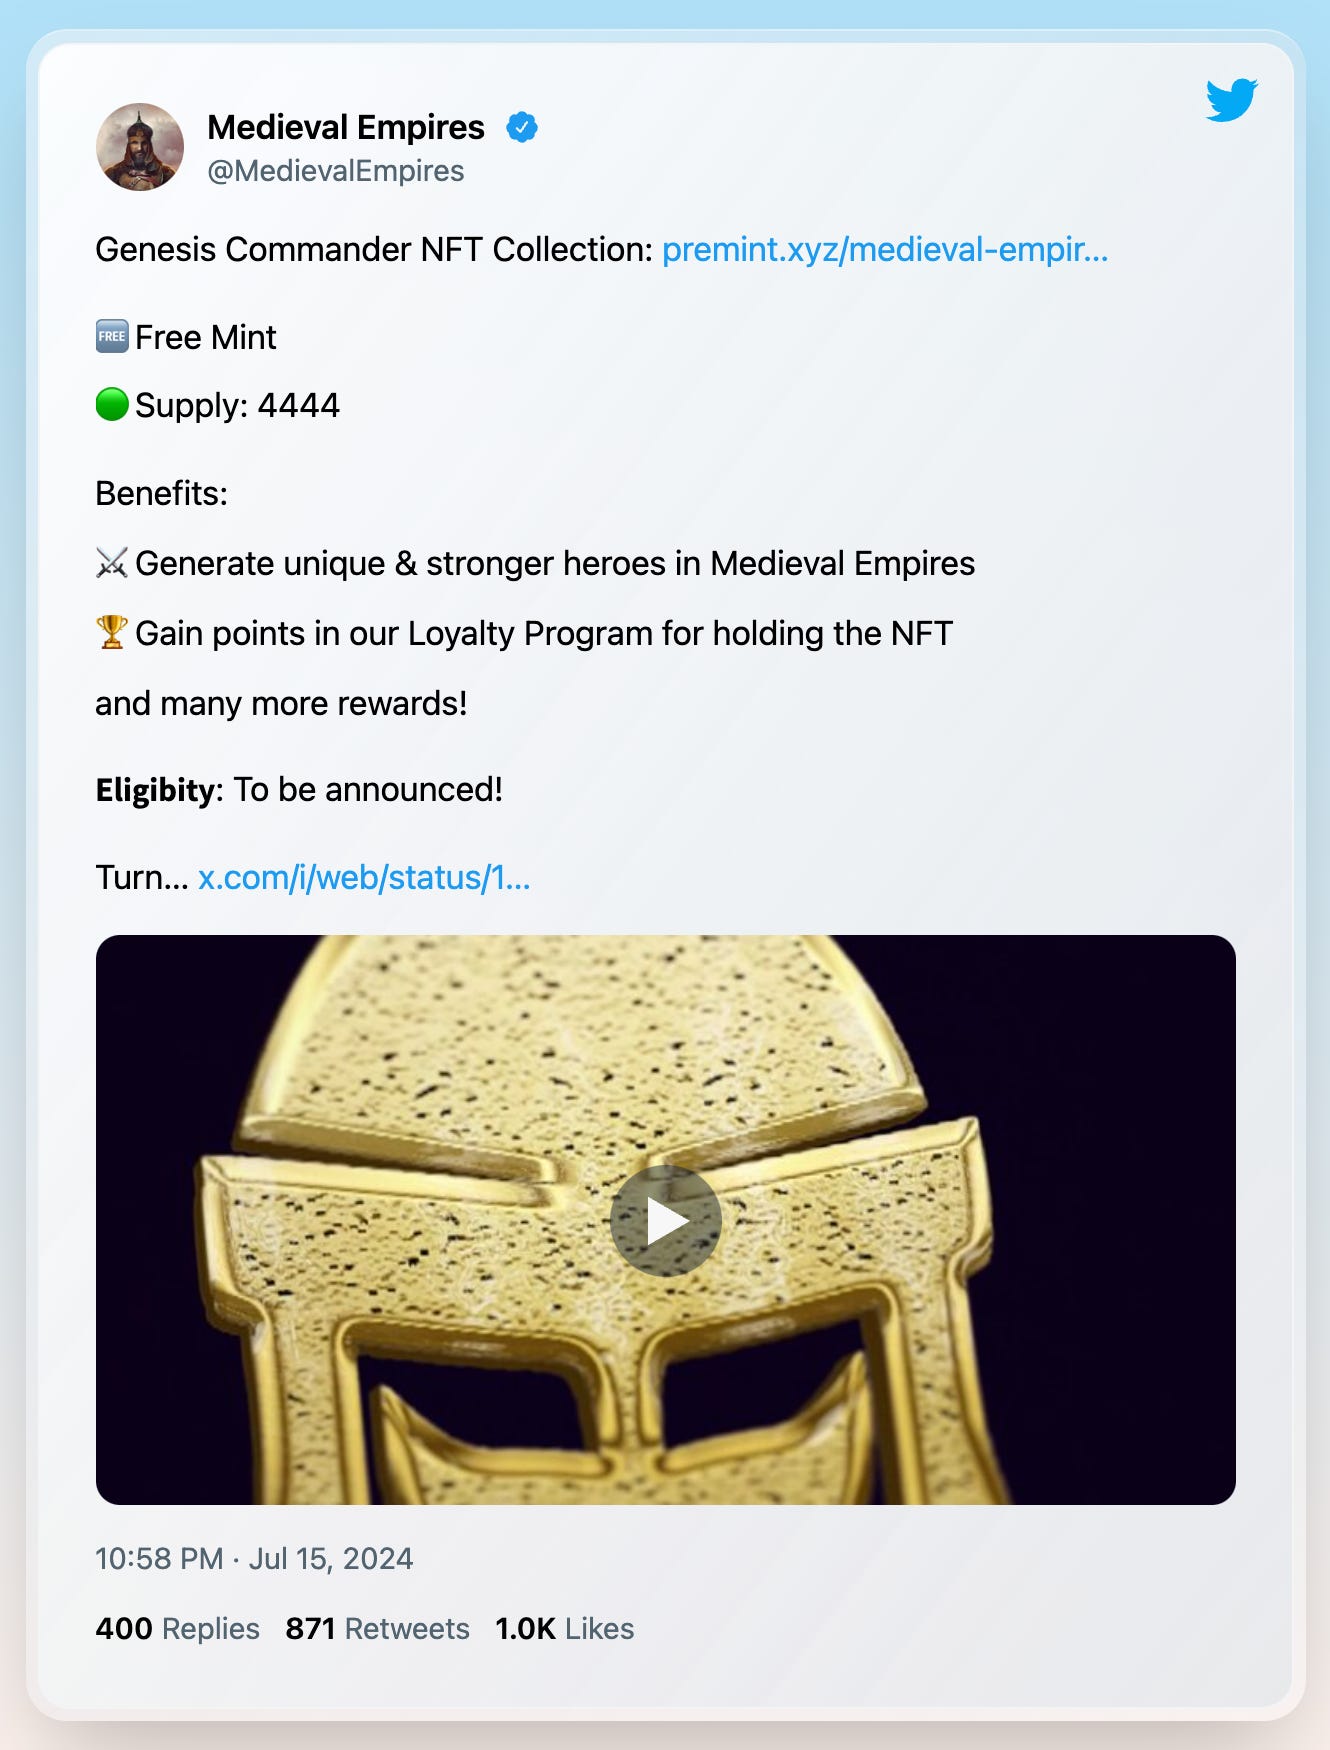This screenshot has height=1750, width=1330.
Task: Click the FREE emoji icon
Action: [x=112, y=336]
